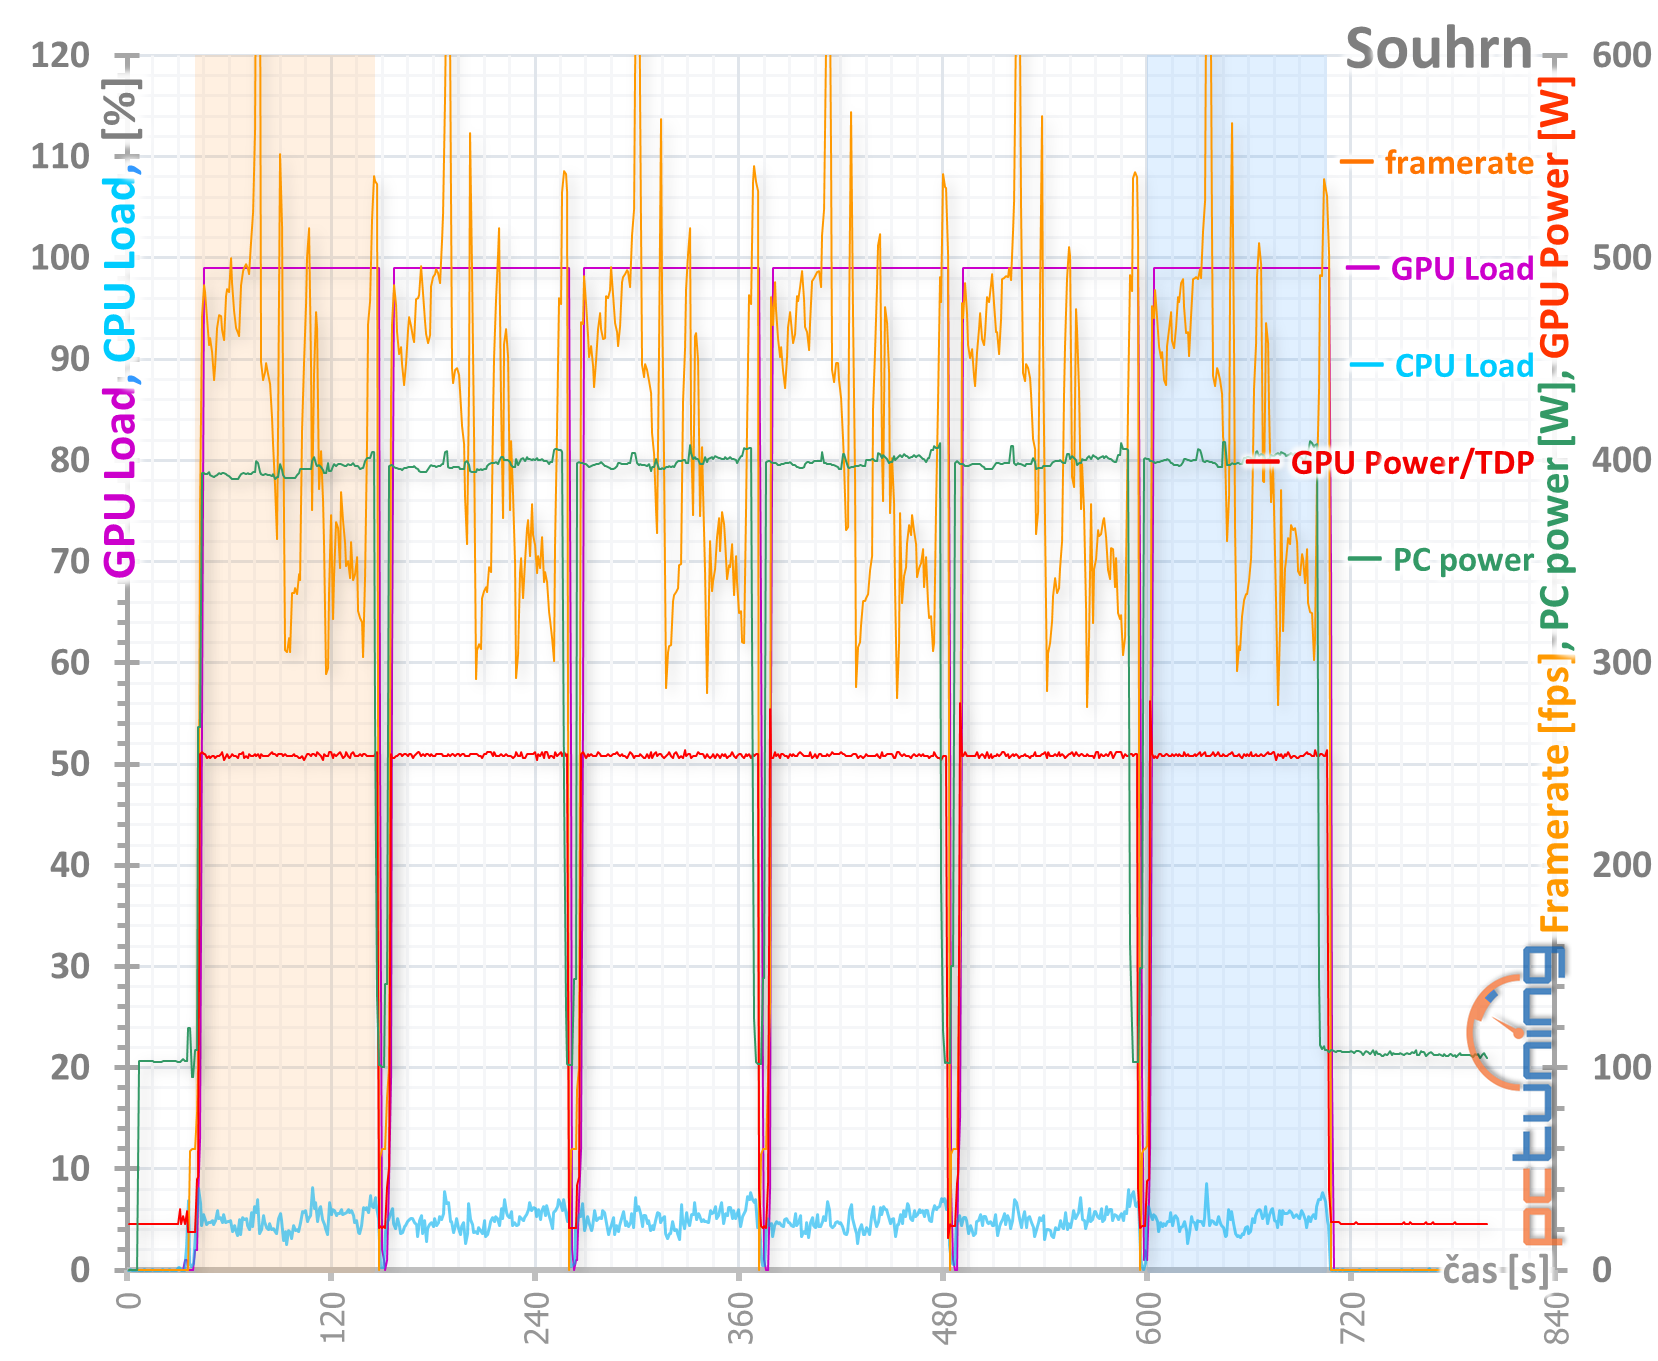Screen dimensions: 1658x1361
Task: Click the x-axis tick label 480
Action: (943, 1320)
